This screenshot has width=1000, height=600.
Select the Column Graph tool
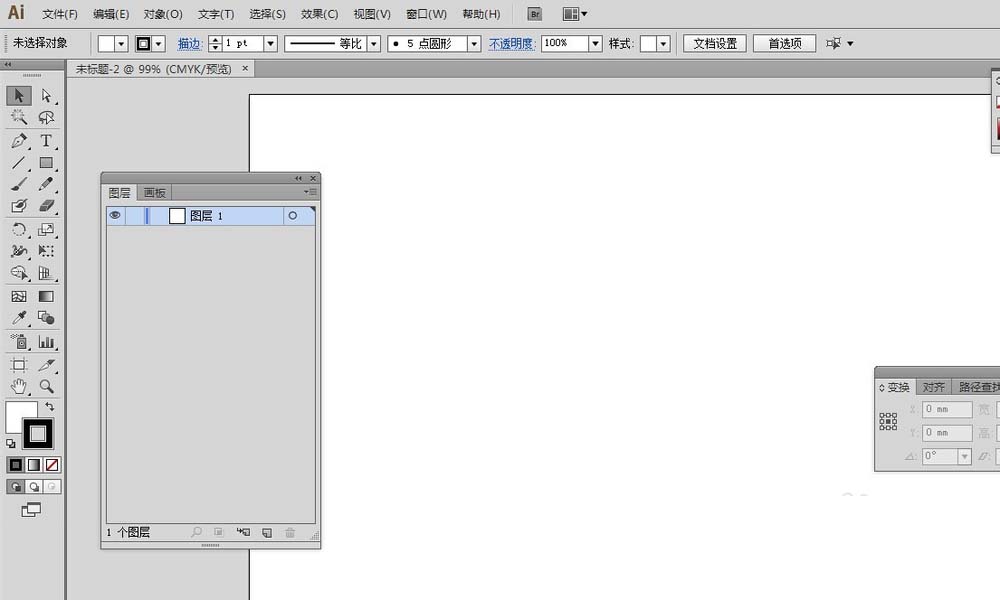point(46,342)
